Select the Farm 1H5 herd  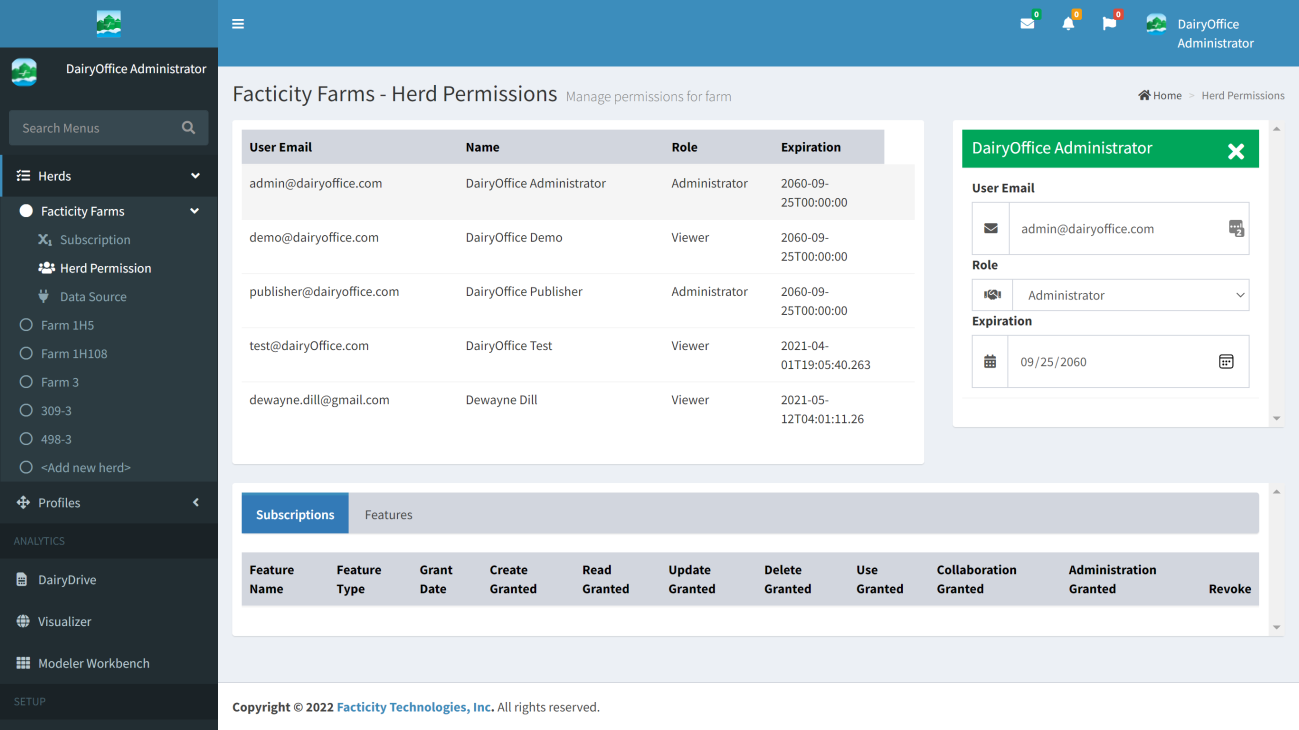(67, 325)
